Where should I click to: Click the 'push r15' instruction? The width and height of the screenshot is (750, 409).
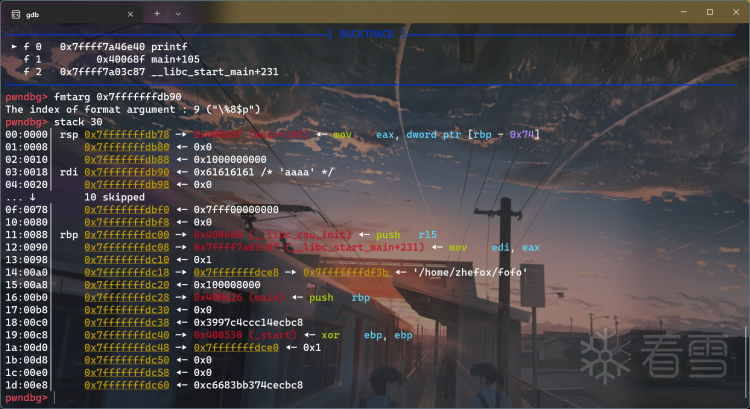[x=407, y=234]
